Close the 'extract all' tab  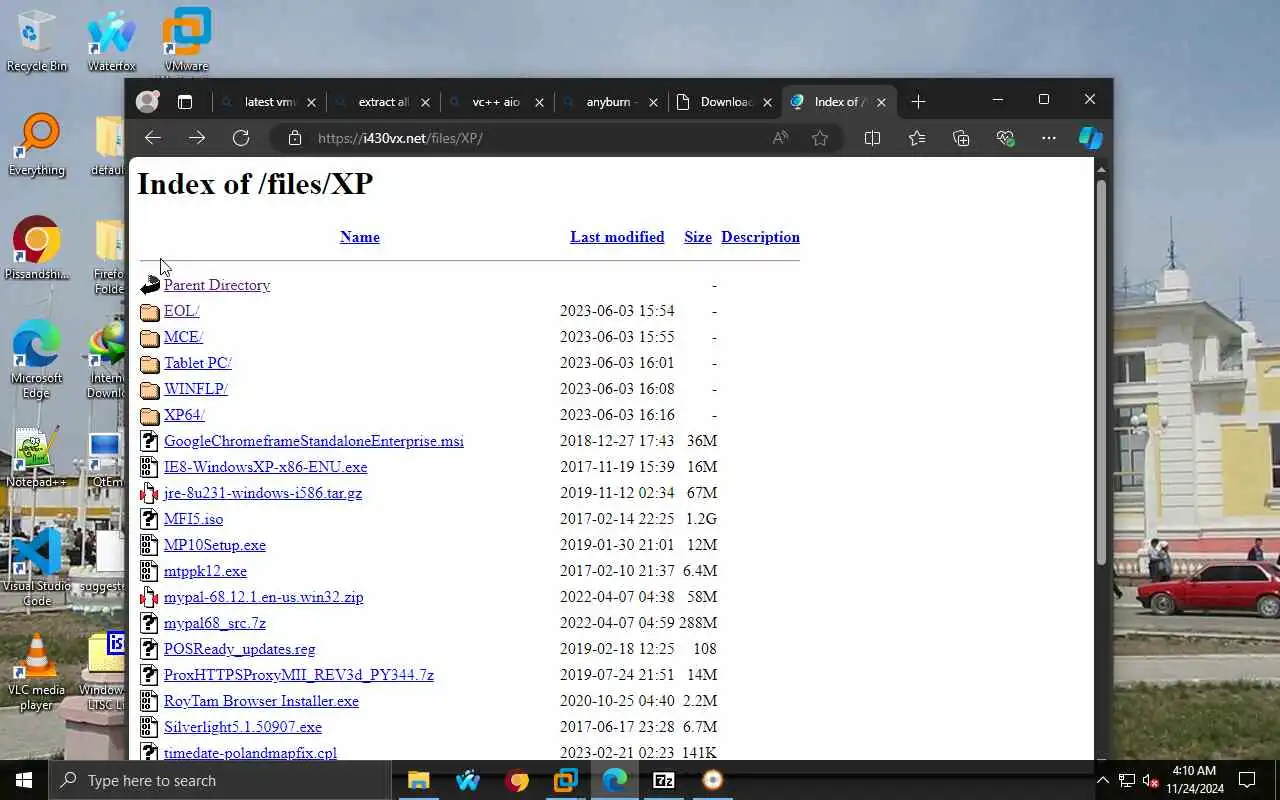pos(425,102)
